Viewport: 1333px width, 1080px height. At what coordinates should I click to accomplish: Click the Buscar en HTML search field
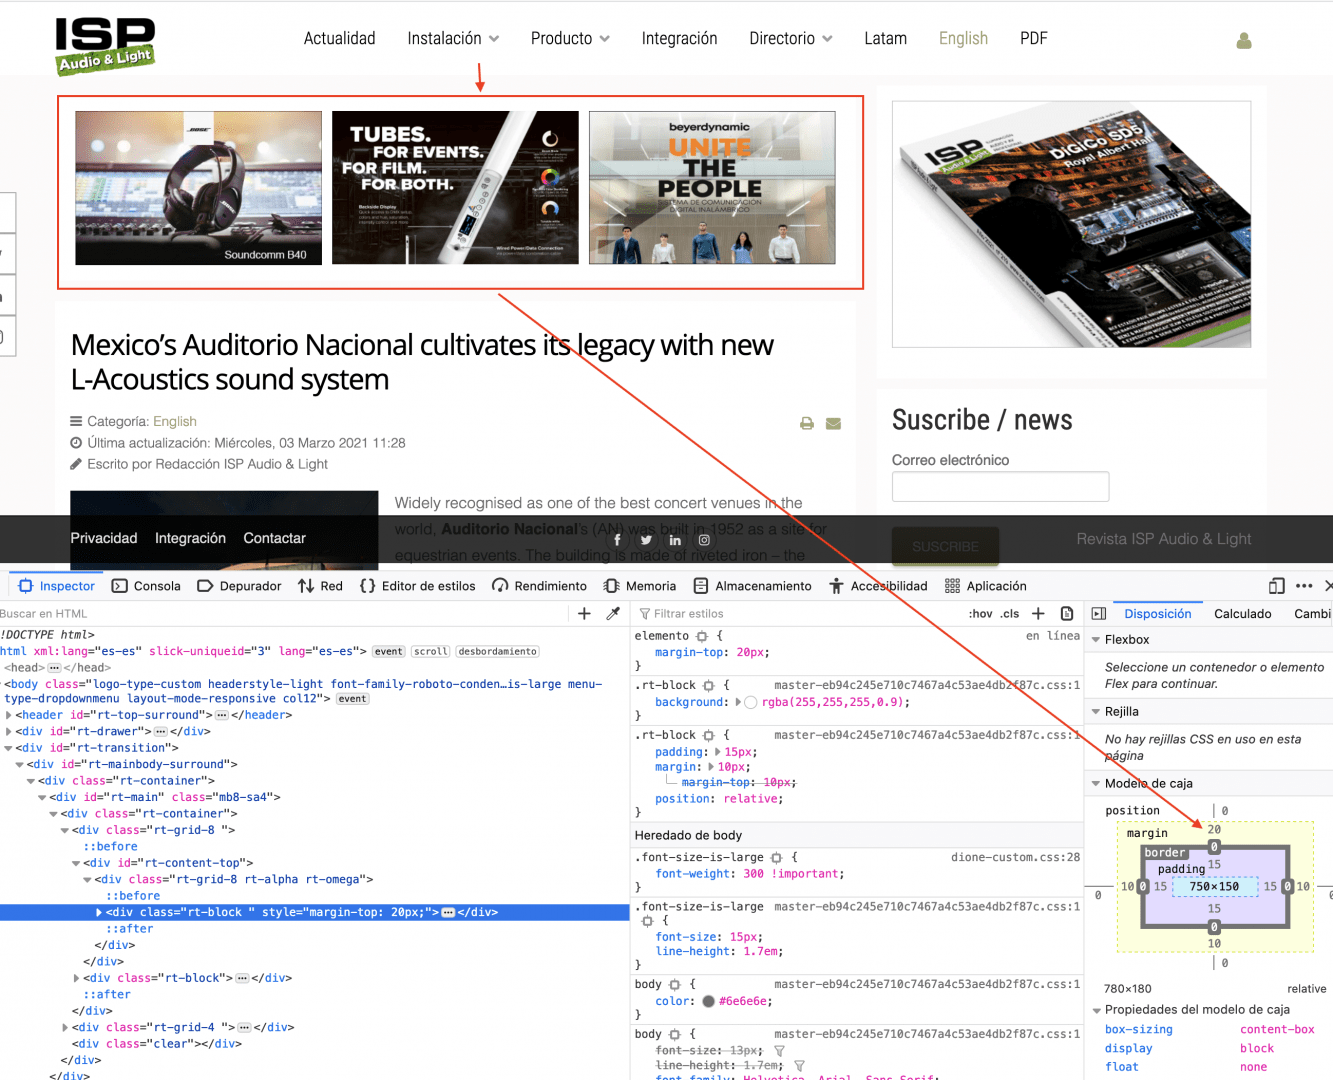(x=284, y=614)
